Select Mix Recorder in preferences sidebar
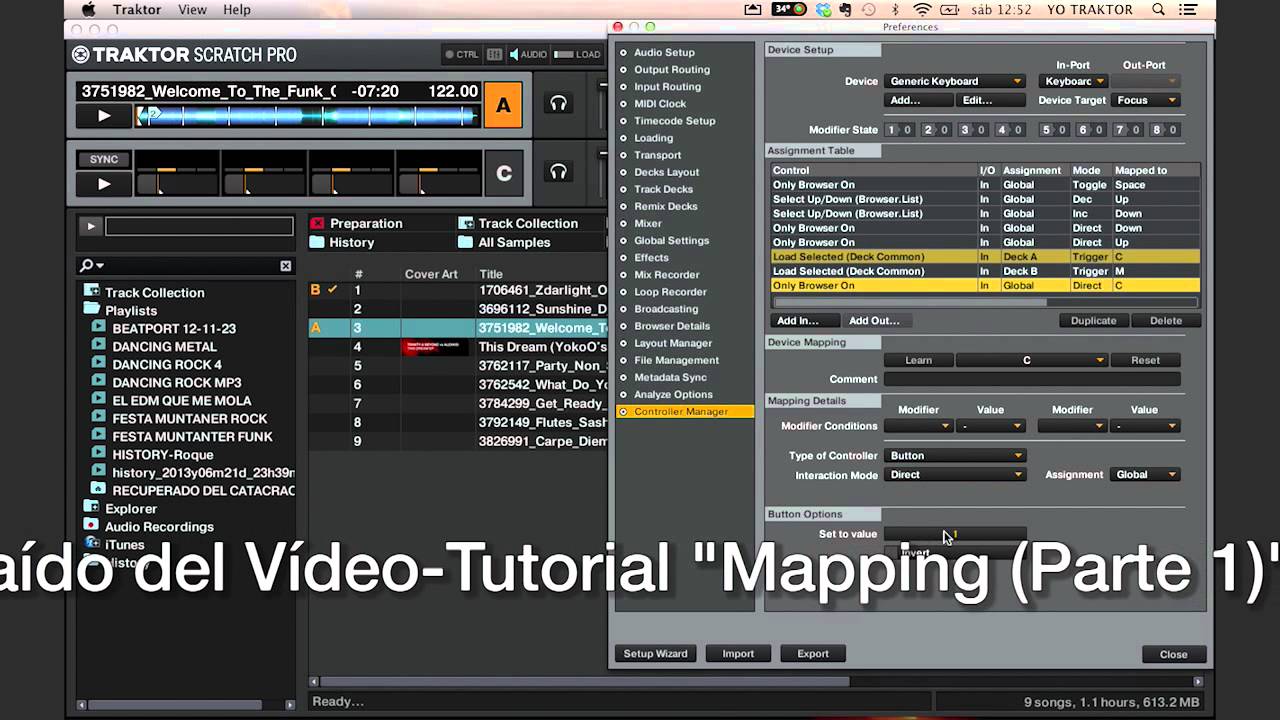 (666, 275)
